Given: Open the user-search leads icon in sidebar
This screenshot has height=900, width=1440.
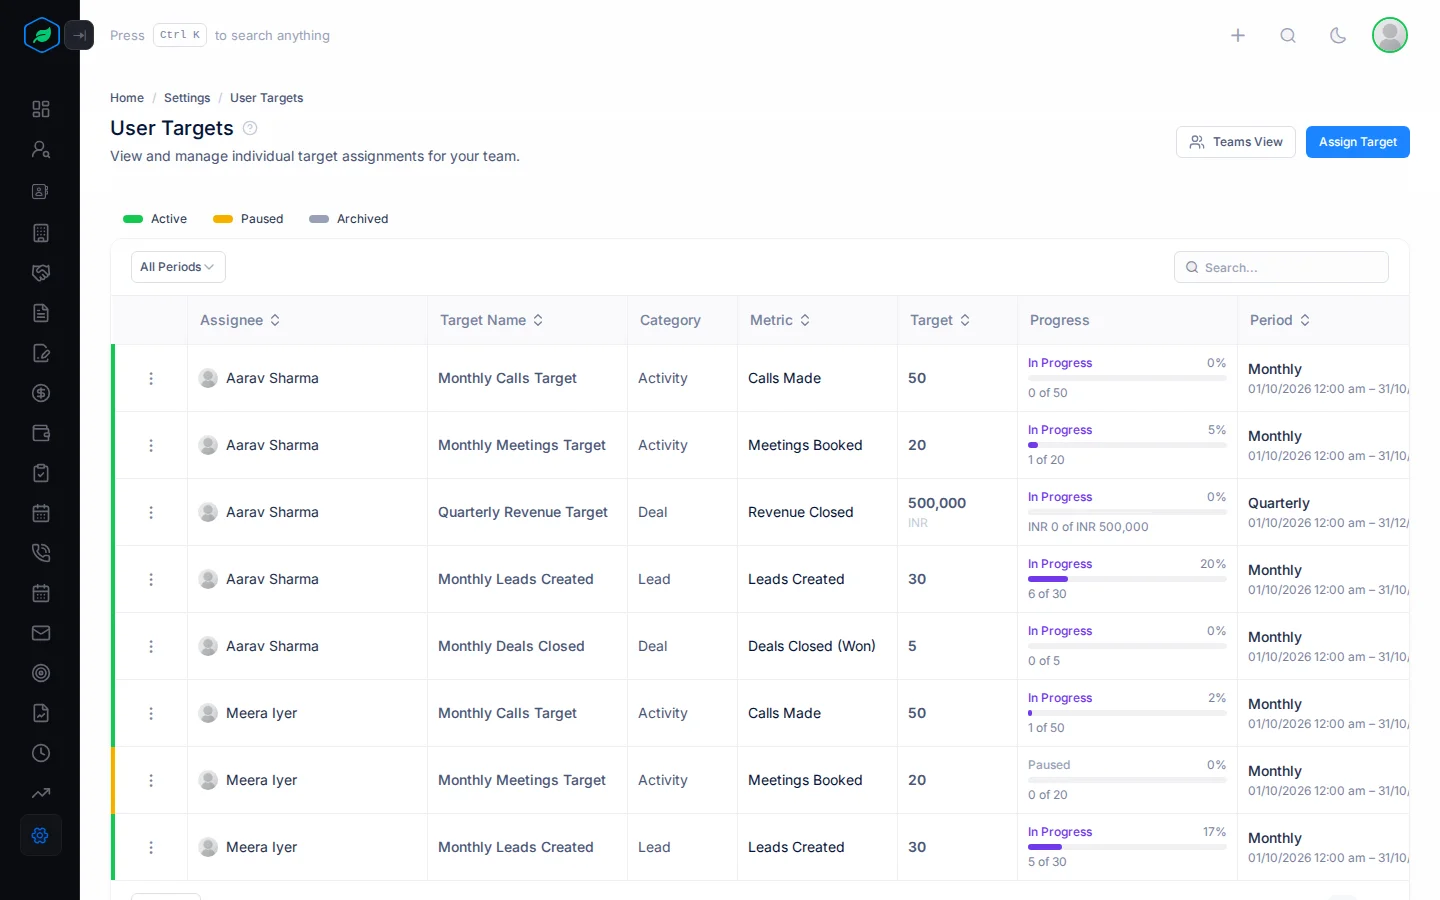Looking at the screenshot, I should (x=41, y=149).
